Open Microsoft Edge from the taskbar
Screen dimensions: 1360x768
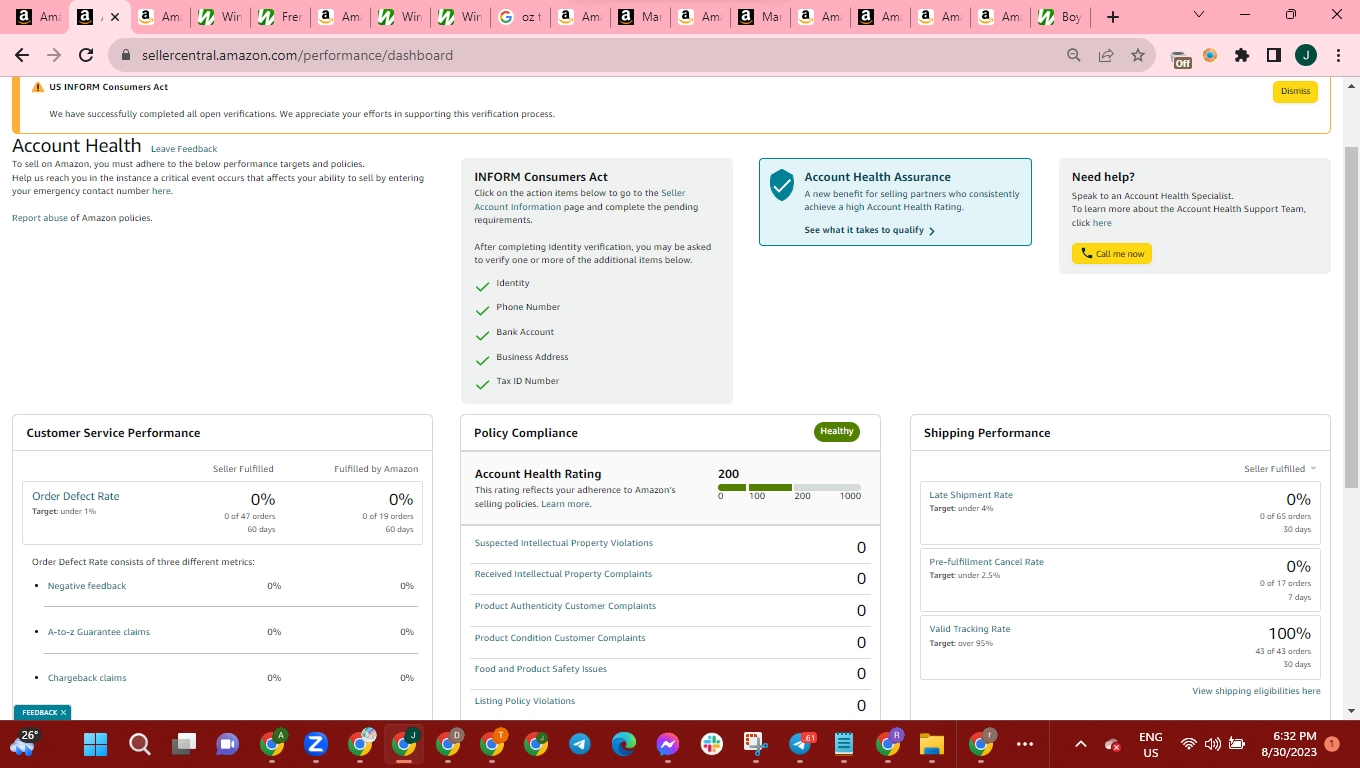624,744
